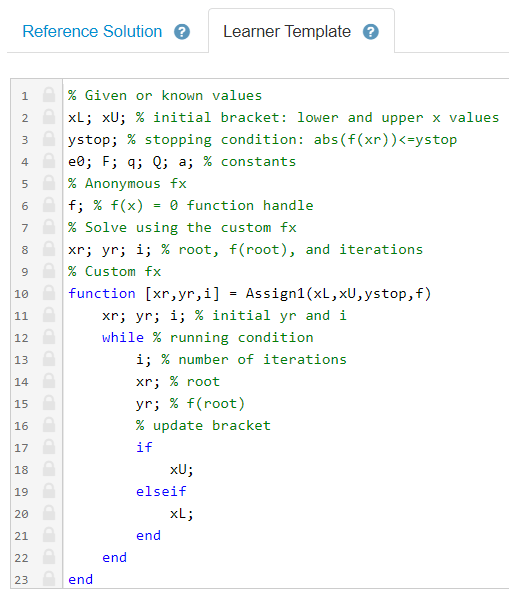Click the 'if' keyword on line 17
Image resolution: width=509 pixels, height=595 pixels.
(144, 447)
